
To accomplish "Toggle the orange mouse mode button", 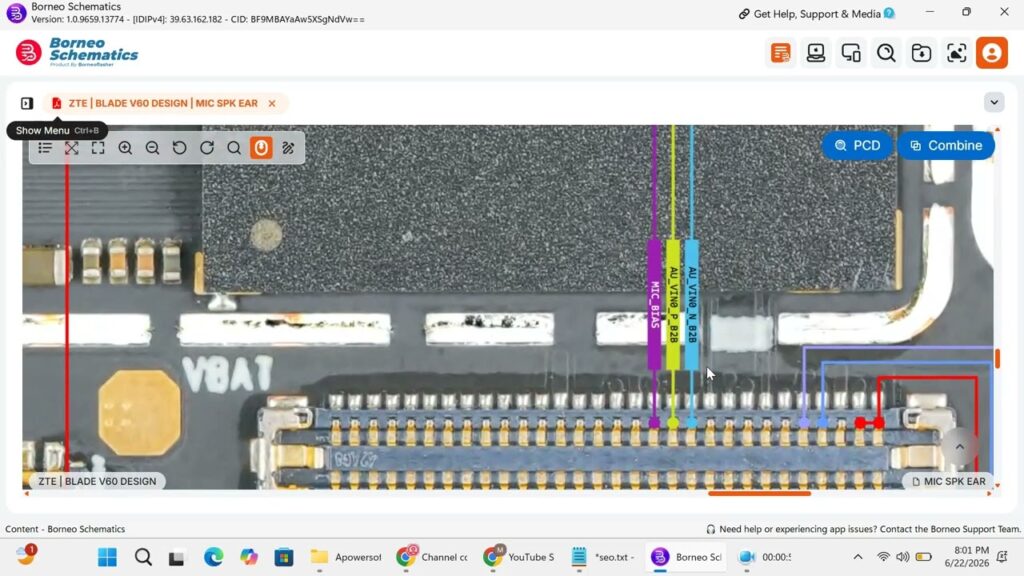I will (261, 148).
